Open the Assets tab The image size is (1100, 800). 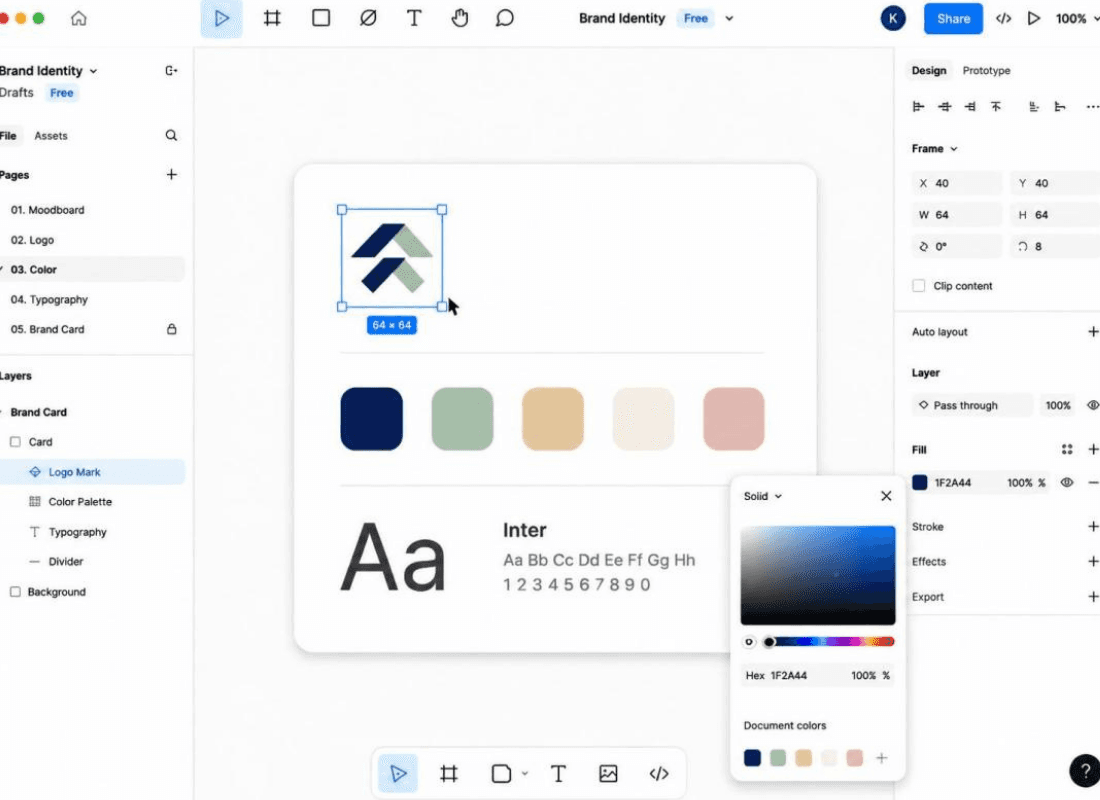(51, 135)
